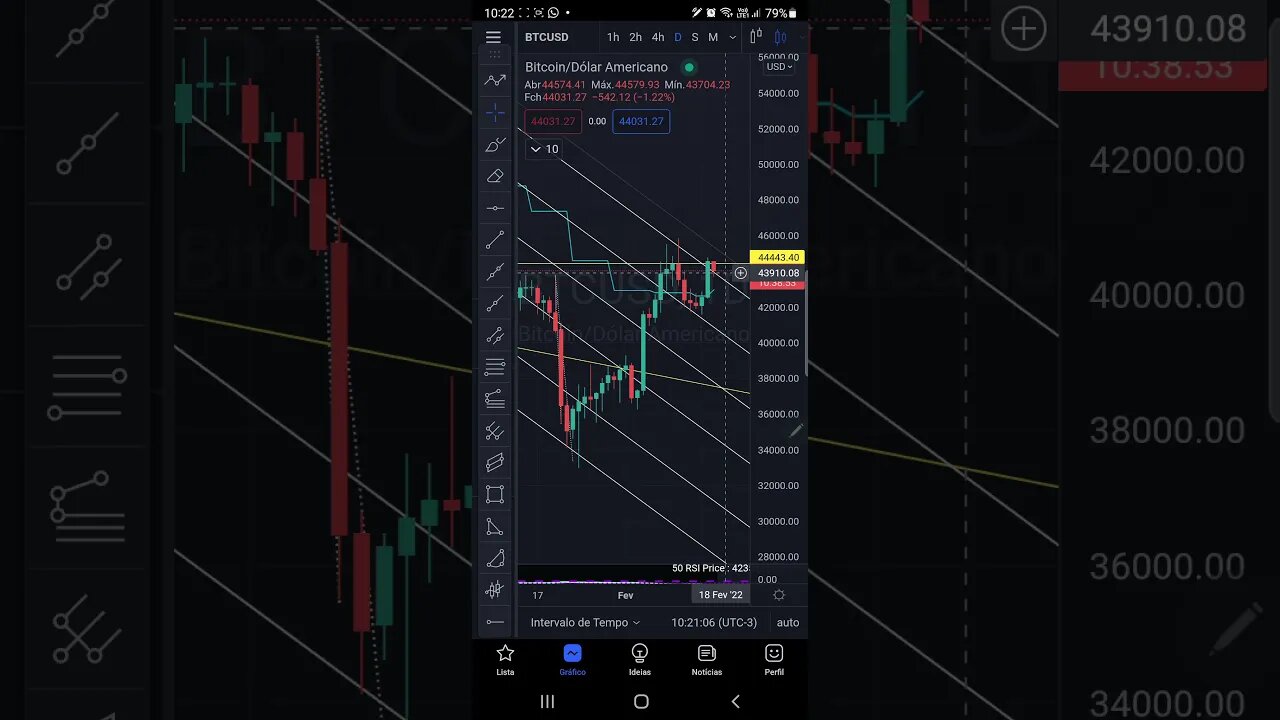Open the USD currency dropdown

coord(779,66)
